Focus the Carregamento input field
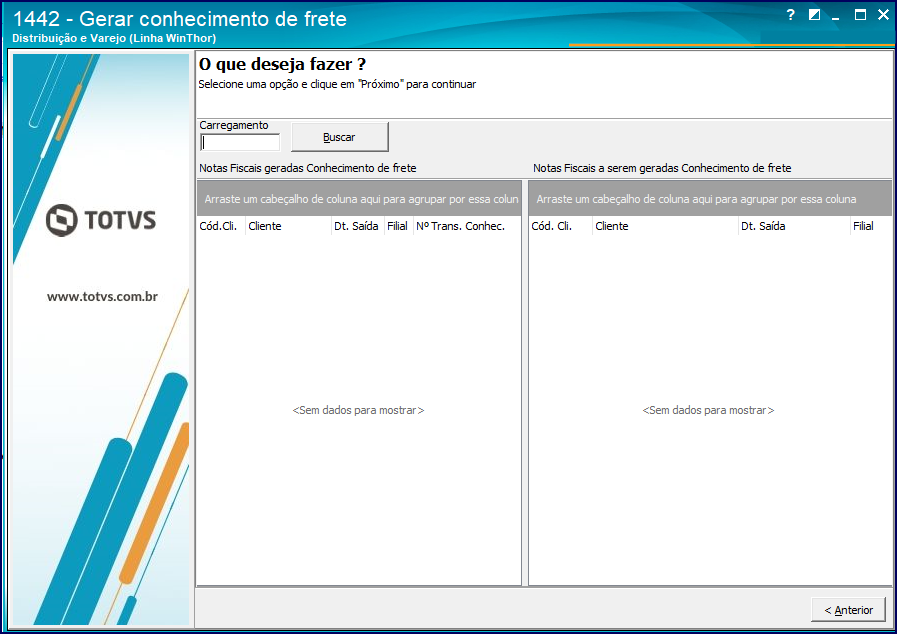Viewport: 897px width, 634px height. tap(240, 142)
